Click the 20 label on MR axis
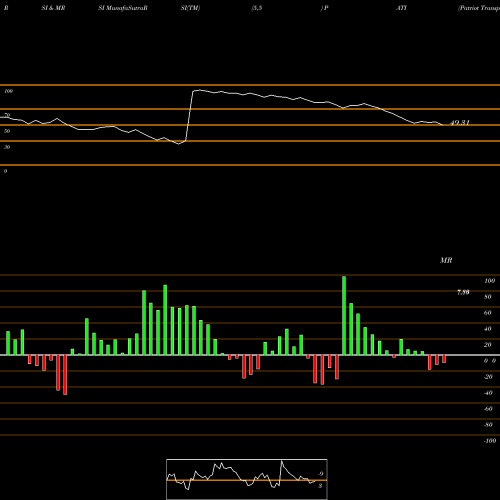 (x=488, y=345)
